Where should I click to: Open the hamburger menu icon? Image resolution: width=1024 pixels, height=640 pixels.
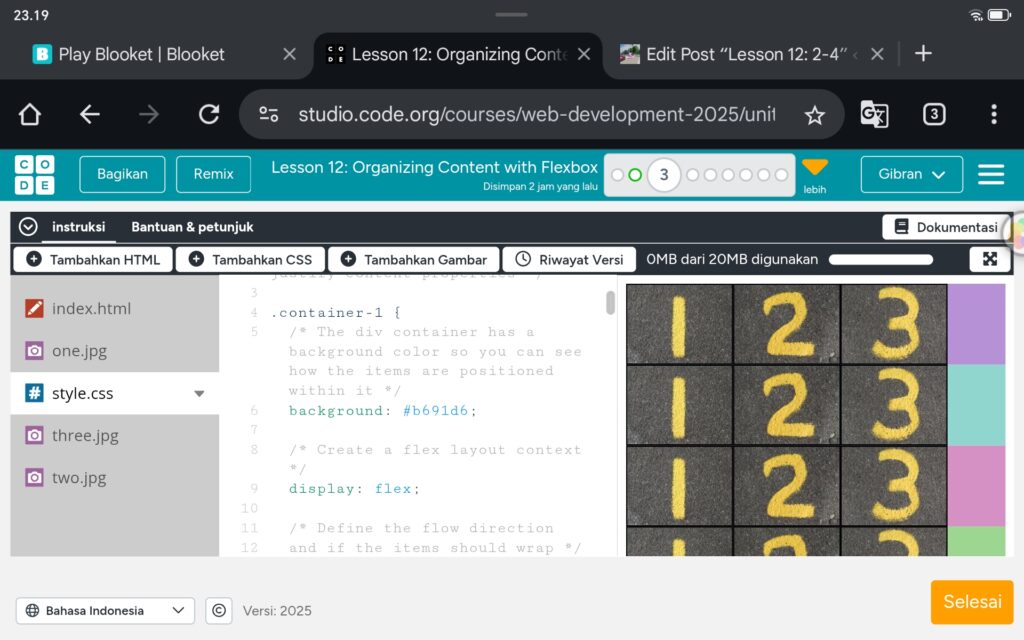tap(990, 174)
